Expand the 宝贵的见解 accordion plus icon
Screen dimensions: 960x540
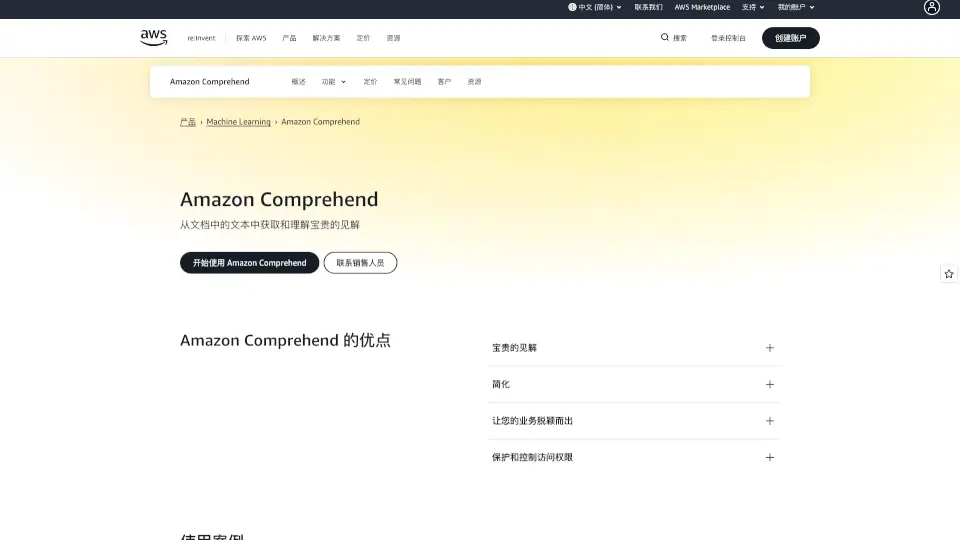[x=770, y=348]
